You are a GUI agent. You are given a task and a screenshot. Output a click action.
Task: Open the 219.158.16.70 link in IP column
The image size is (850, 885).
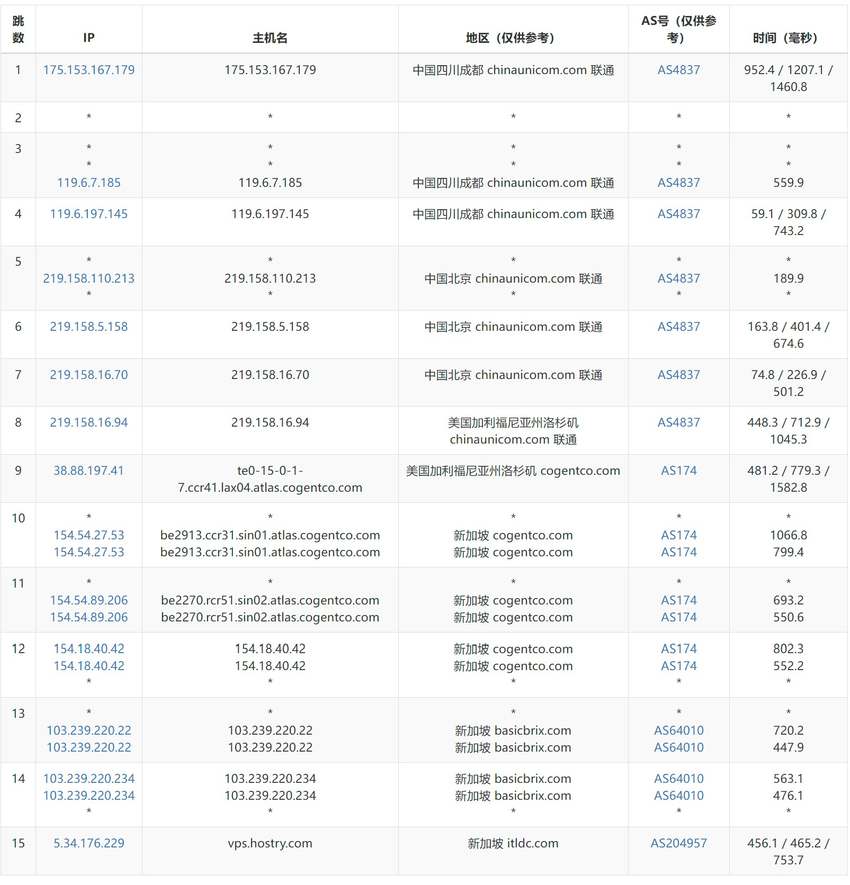click(89, 375)
